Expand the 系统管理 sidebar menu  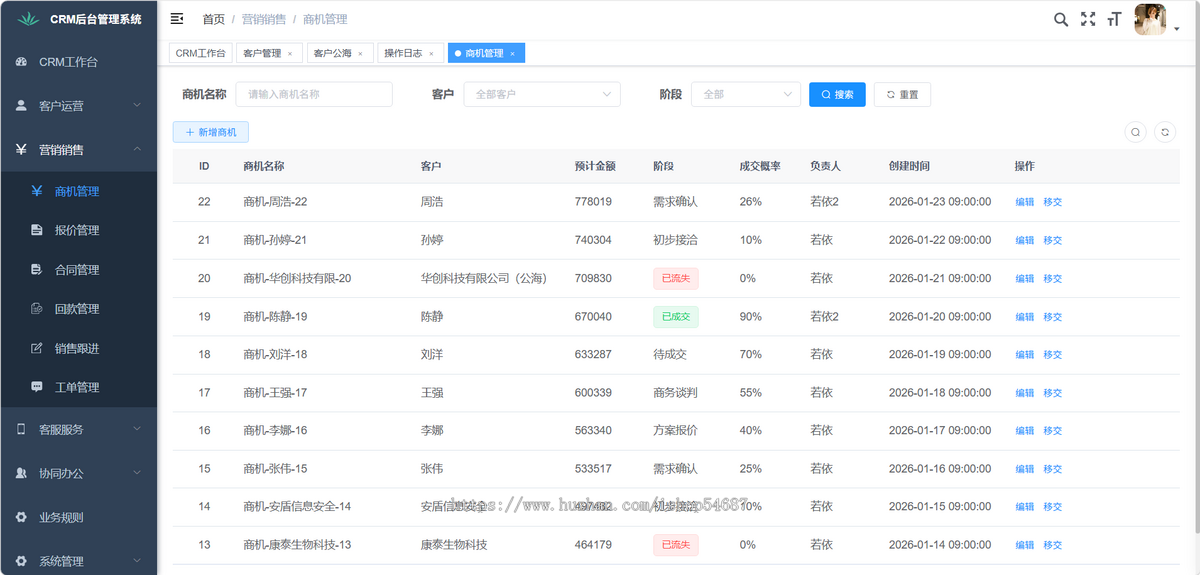click(78, 562)
